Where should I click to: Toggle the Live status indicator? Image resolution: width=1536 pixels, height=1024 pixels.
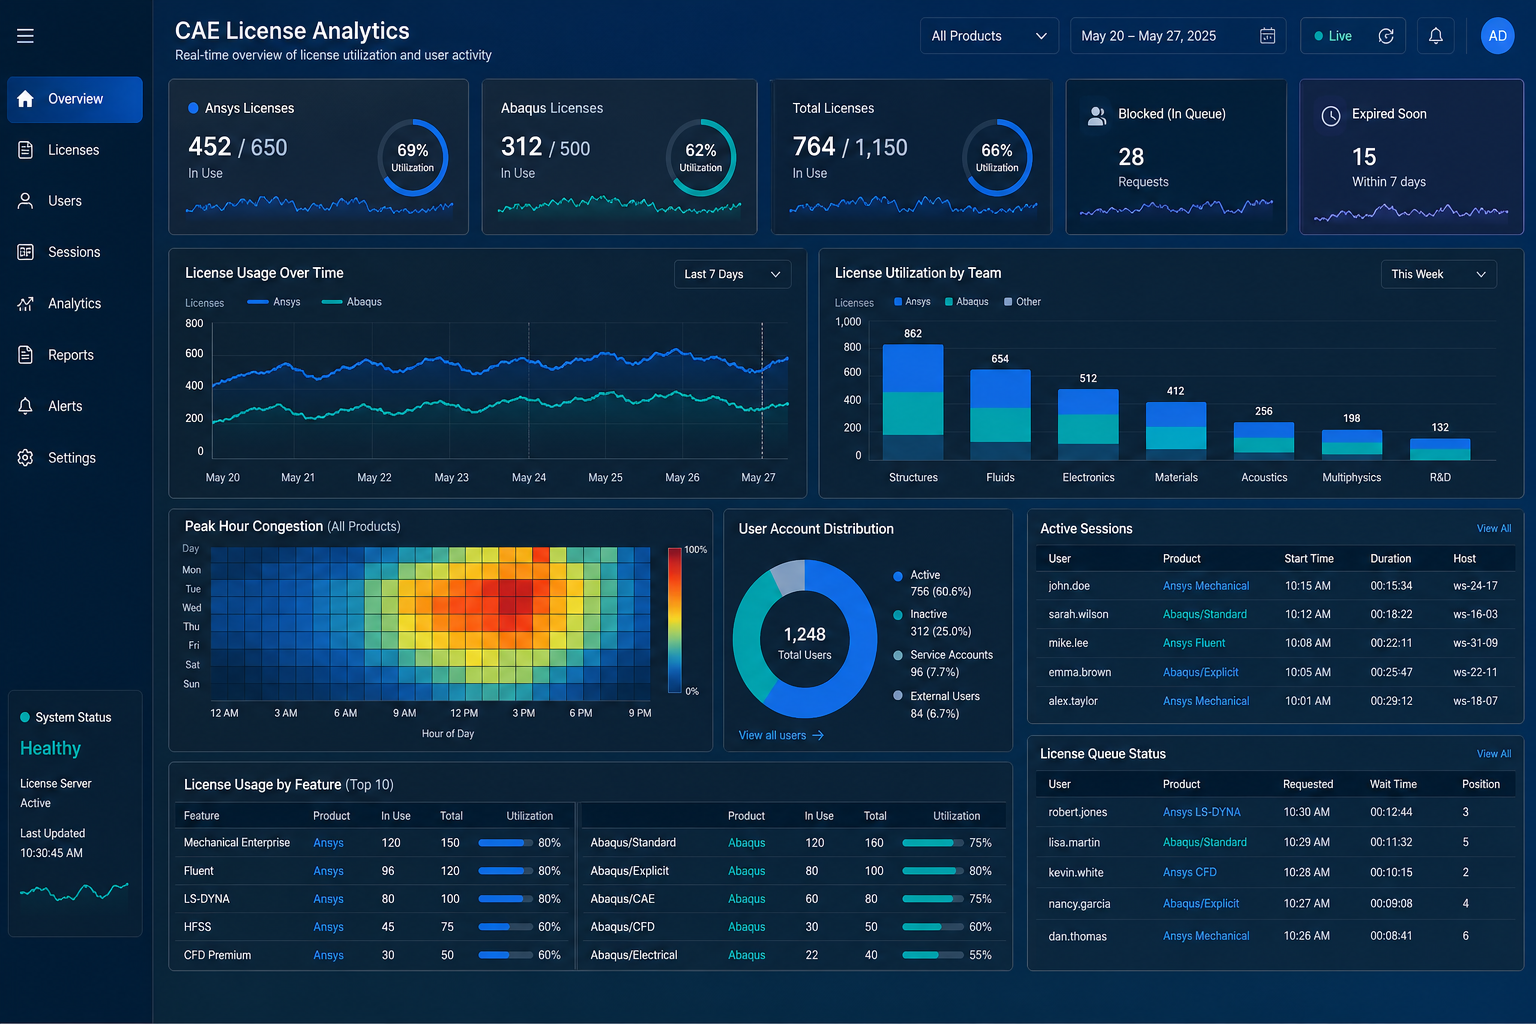[x=1333, y=36]
